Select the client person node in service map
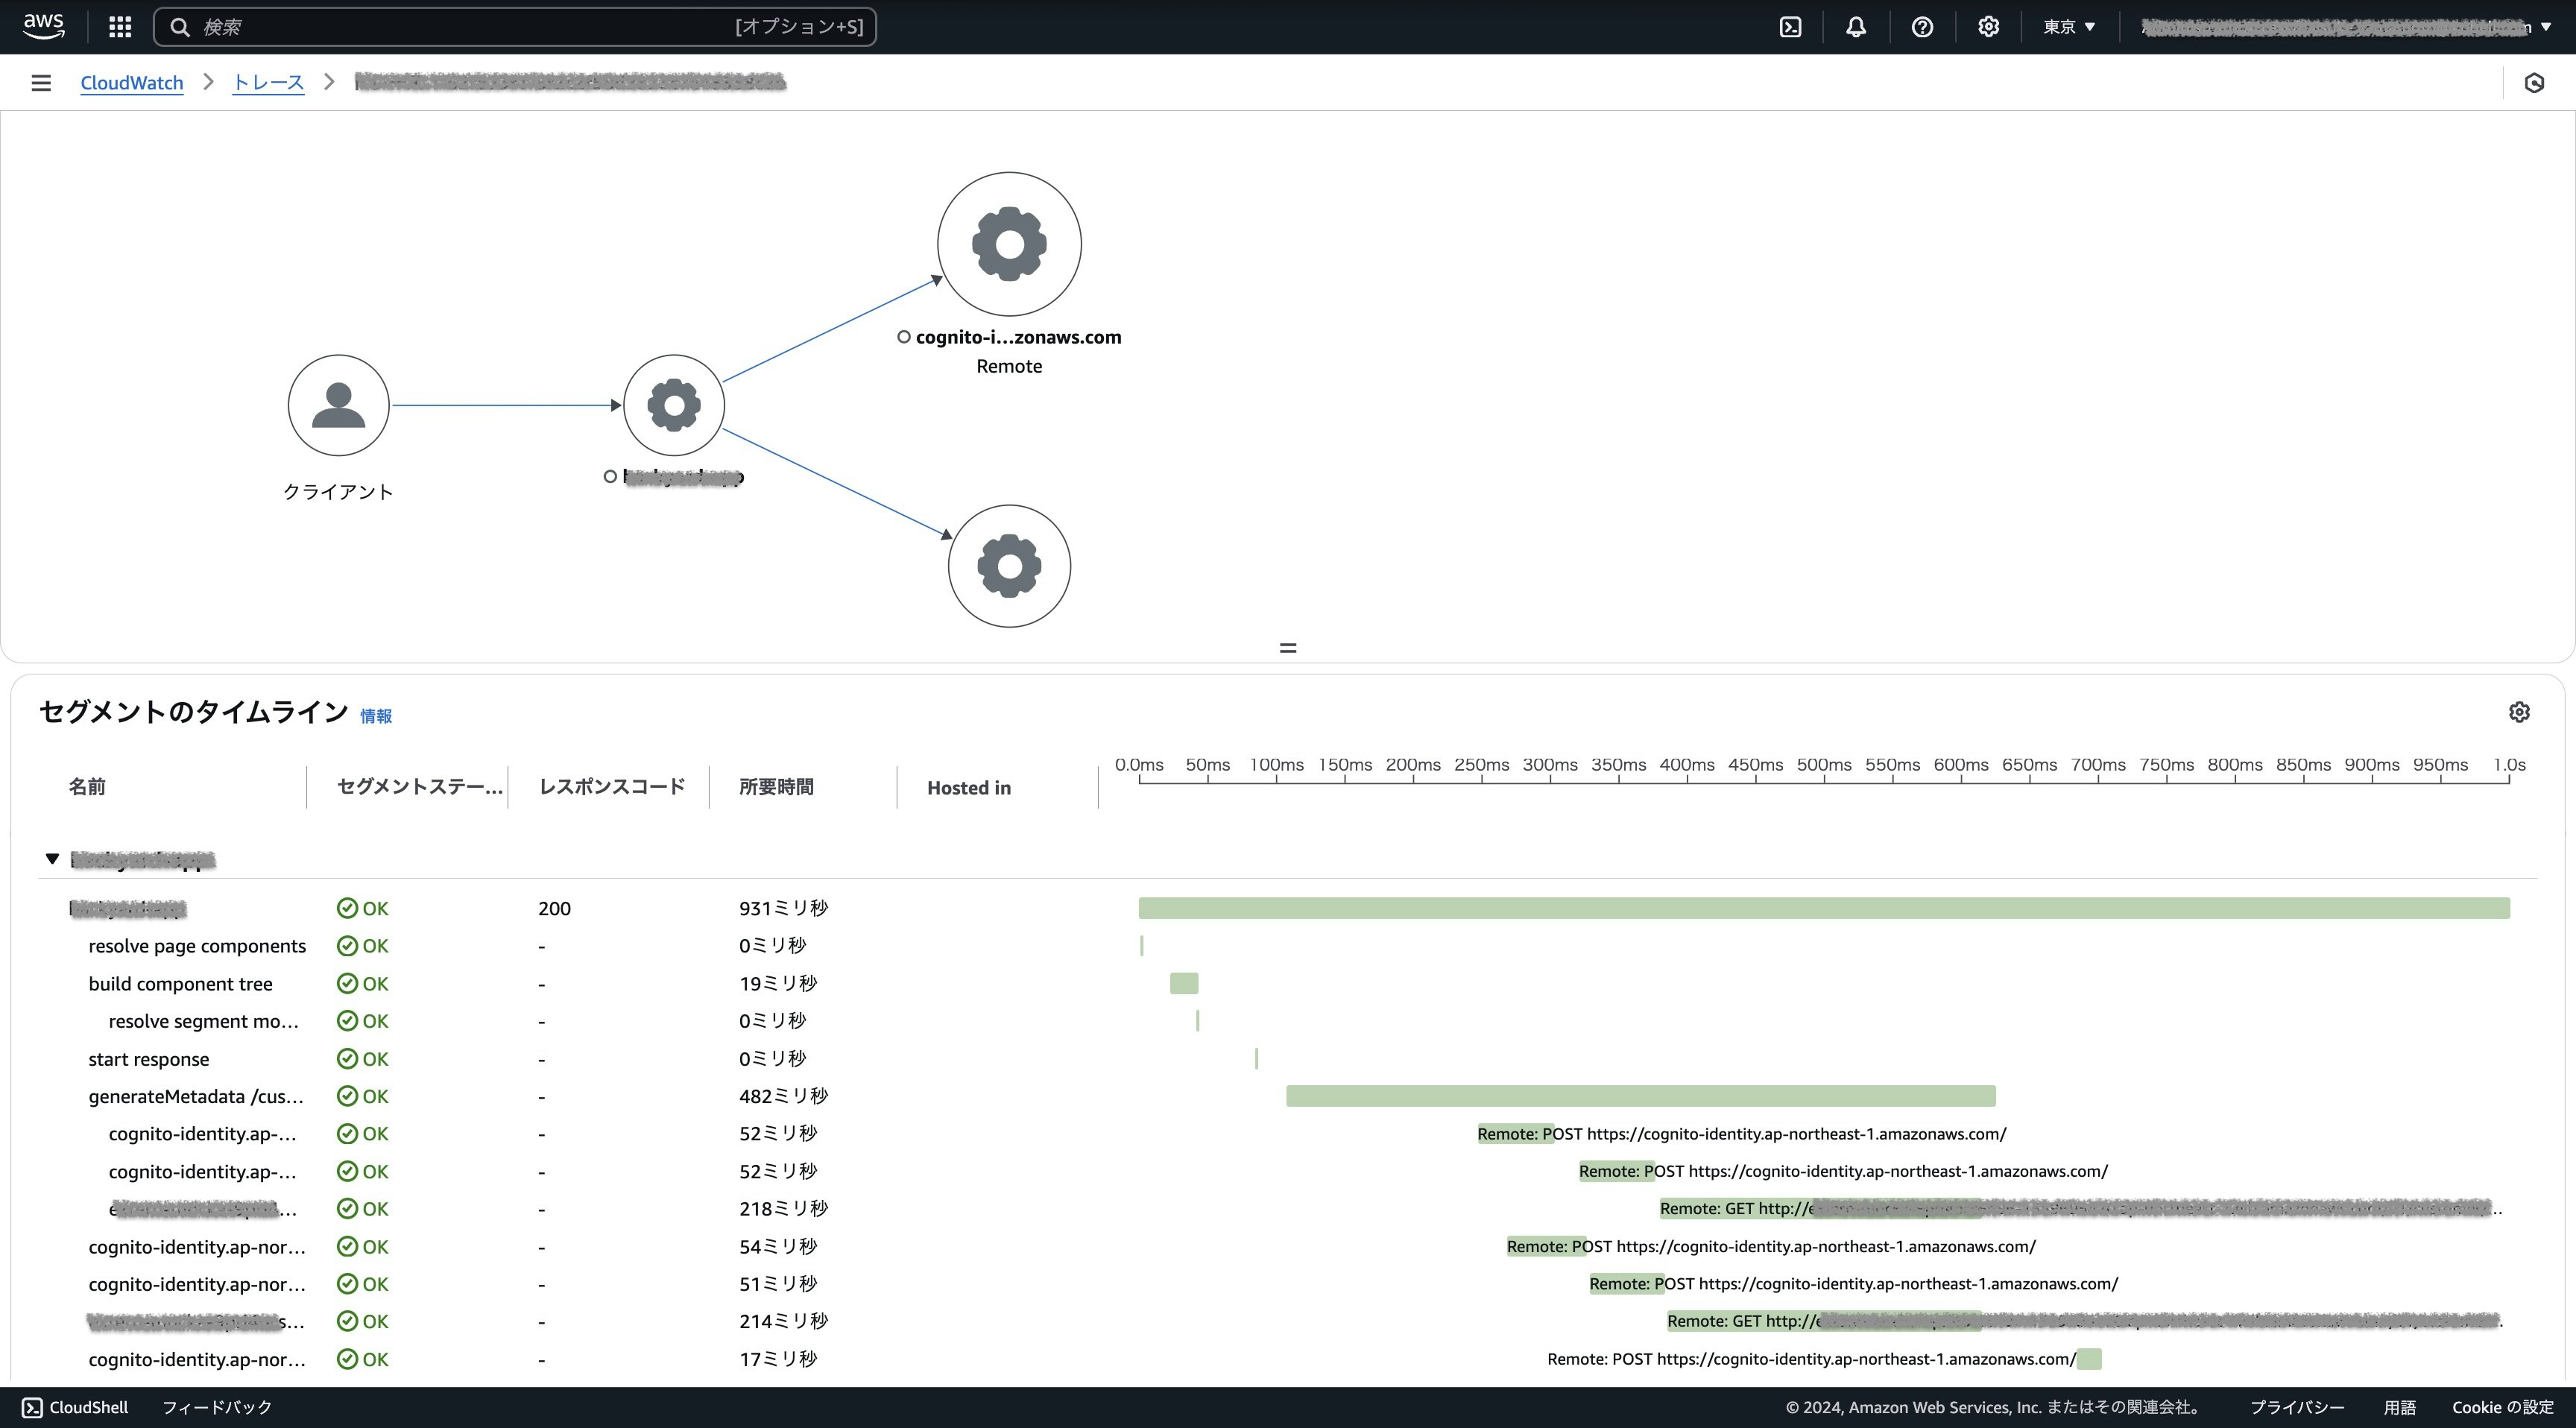This screenshot has width=2576, height=1428. [338, 405]
